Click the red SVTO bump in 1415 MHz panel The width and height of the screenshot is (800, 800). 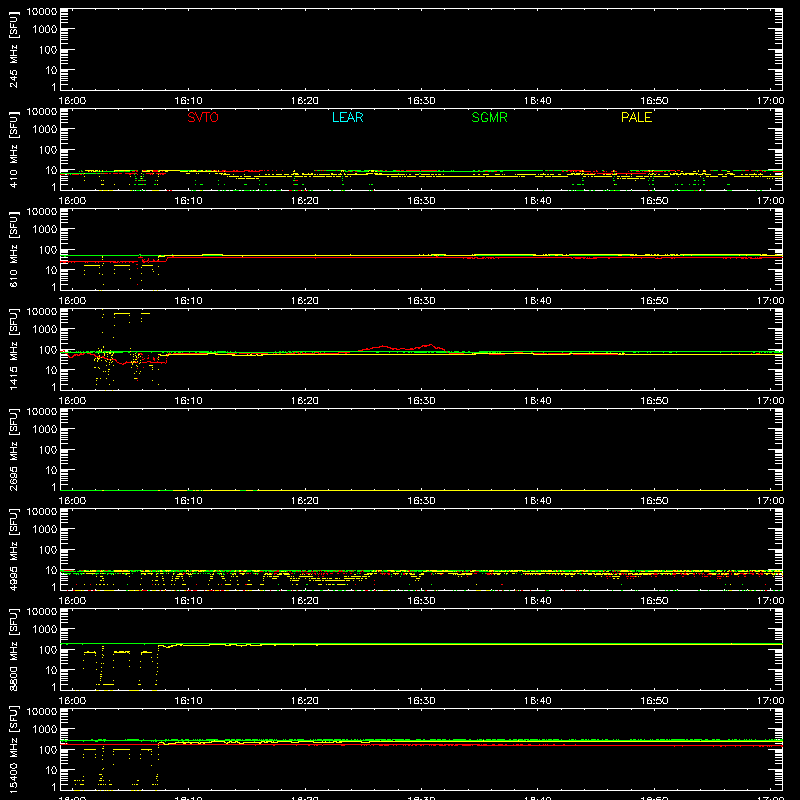pyautogui.click(x=403, y=348)
